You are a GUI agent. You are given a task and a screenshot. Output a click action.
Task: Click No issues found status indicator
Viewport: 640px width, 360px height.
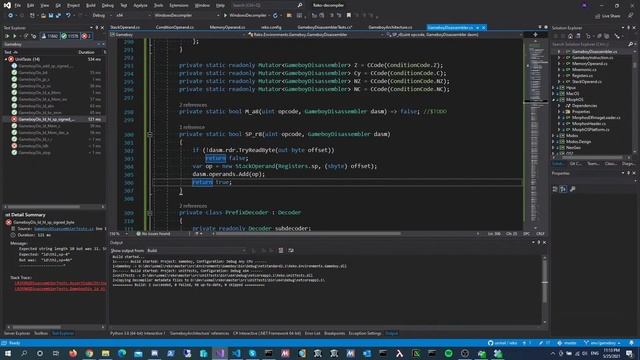[x=153, y=234]
